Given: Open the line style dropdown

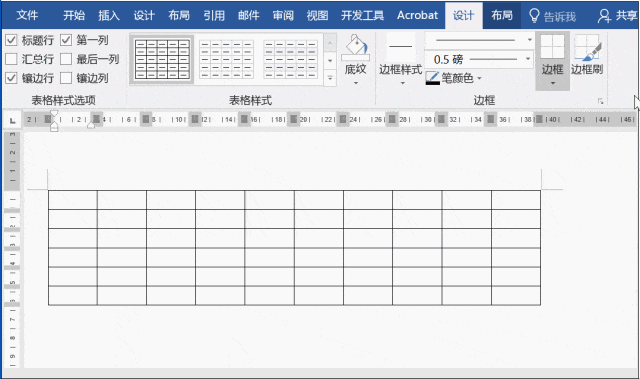Looking at the screenshot, I should pyautogui.click(x=529, y=40).
